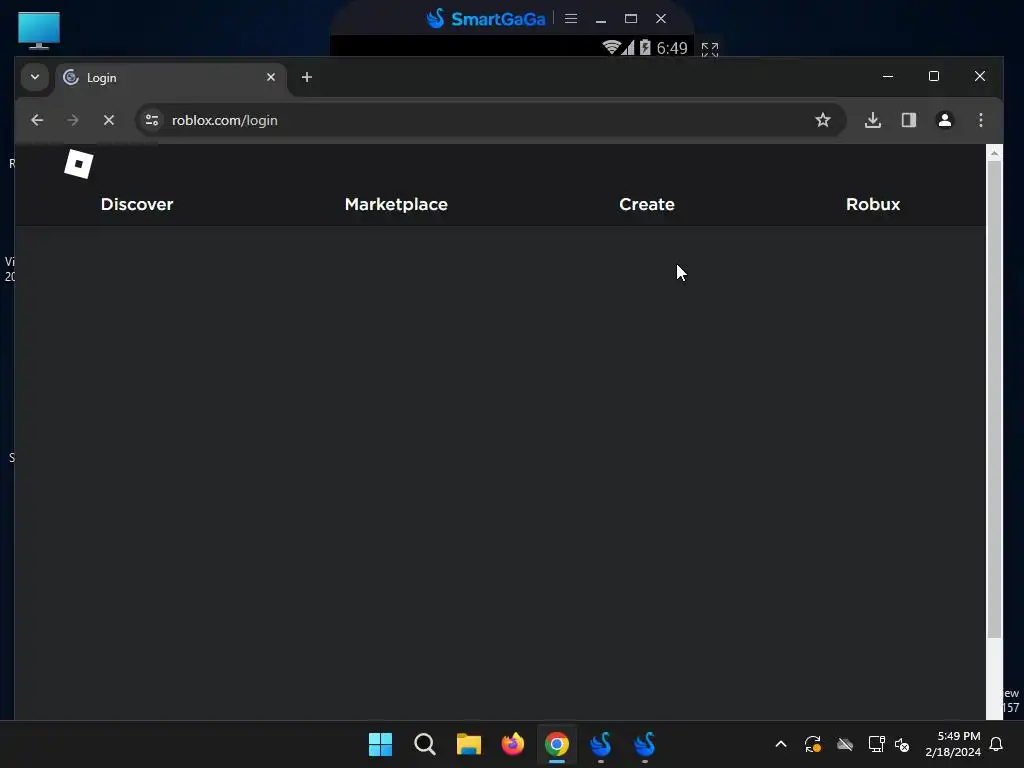Click the page vertical scrollbar
The width and height of the screenshot is (1024, 768).
click(x=994, y=399)
